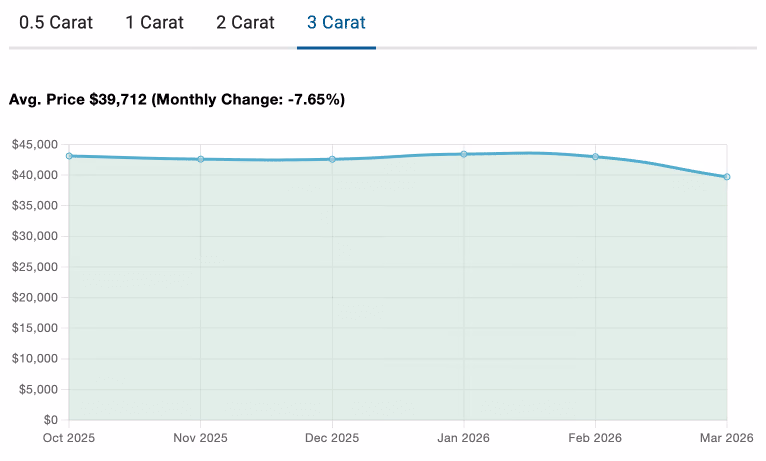Viewport: 766px width, 461px height.
Task: Click the Feb 2026 x-axis label
Action: click(595, 438)
